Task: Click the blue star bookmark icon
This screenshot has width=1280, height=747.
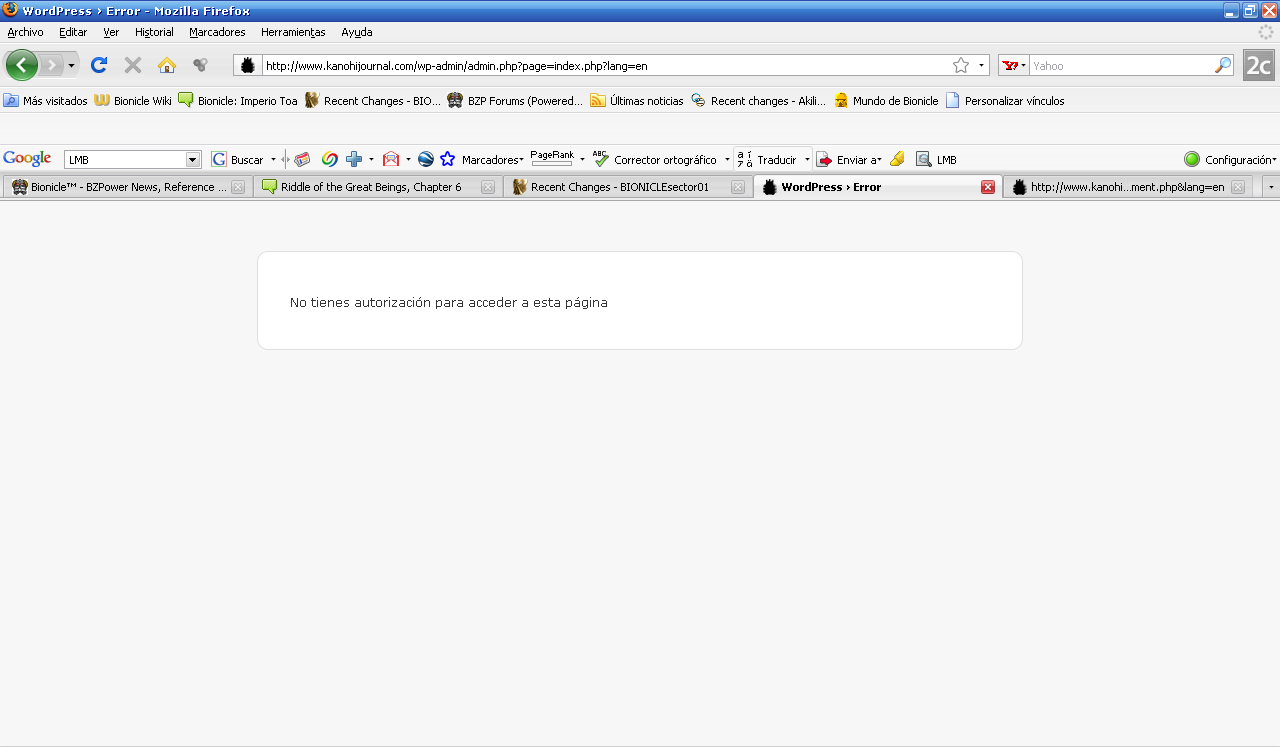Action: tap(448, 159)
